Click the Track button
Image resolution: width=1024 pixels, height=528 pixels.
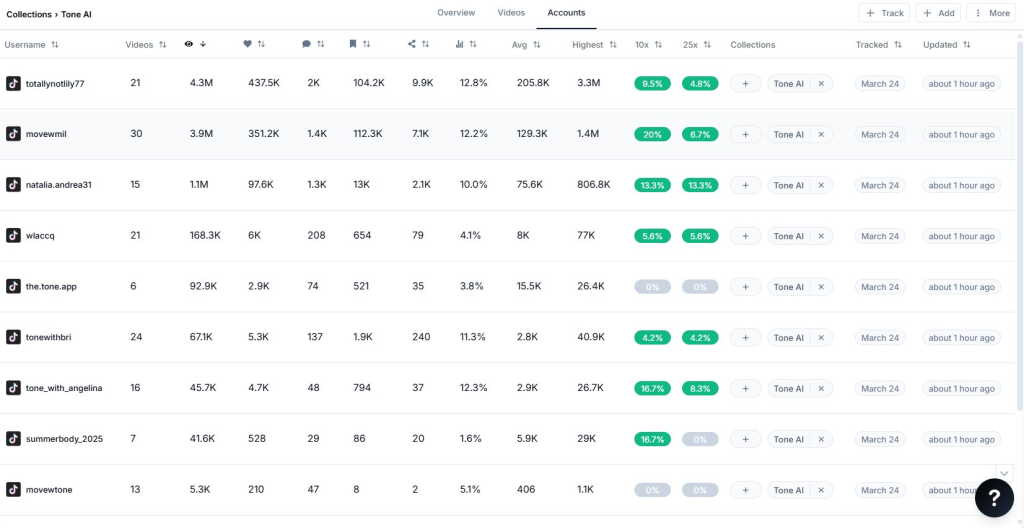884,13
